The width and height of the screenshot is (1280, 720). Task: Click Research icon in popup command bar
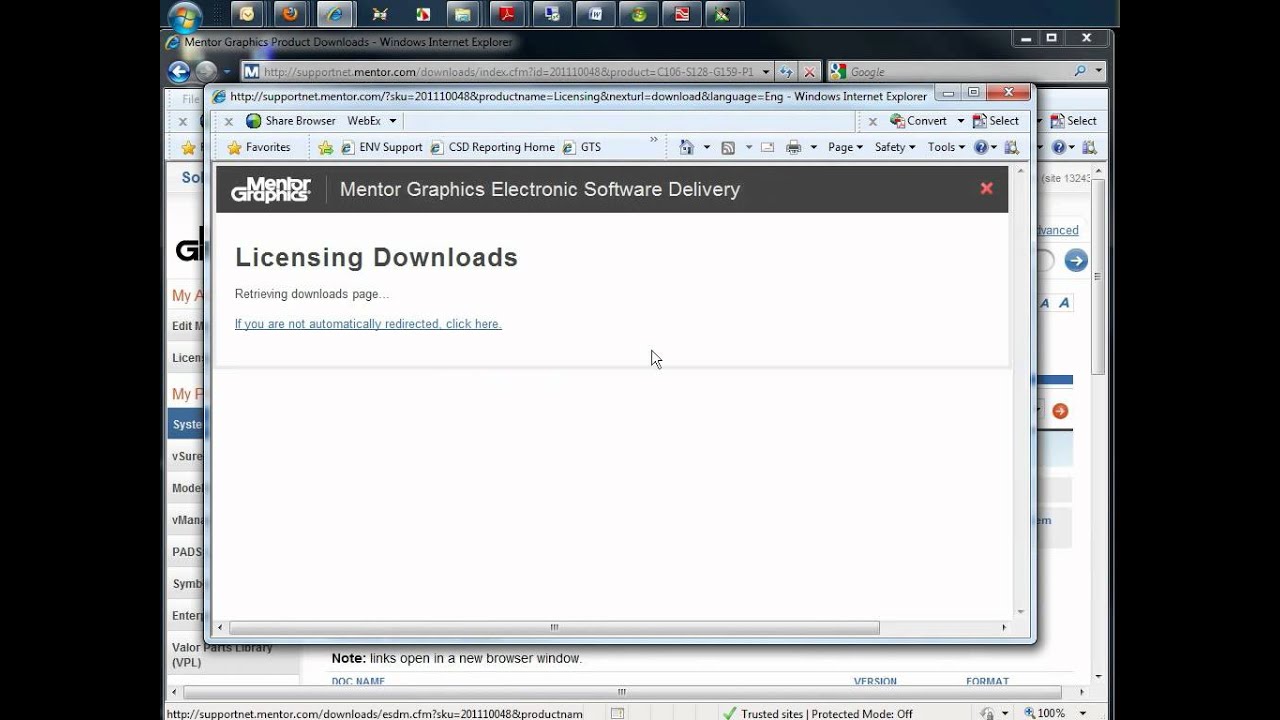click(x=1011, y=147)
